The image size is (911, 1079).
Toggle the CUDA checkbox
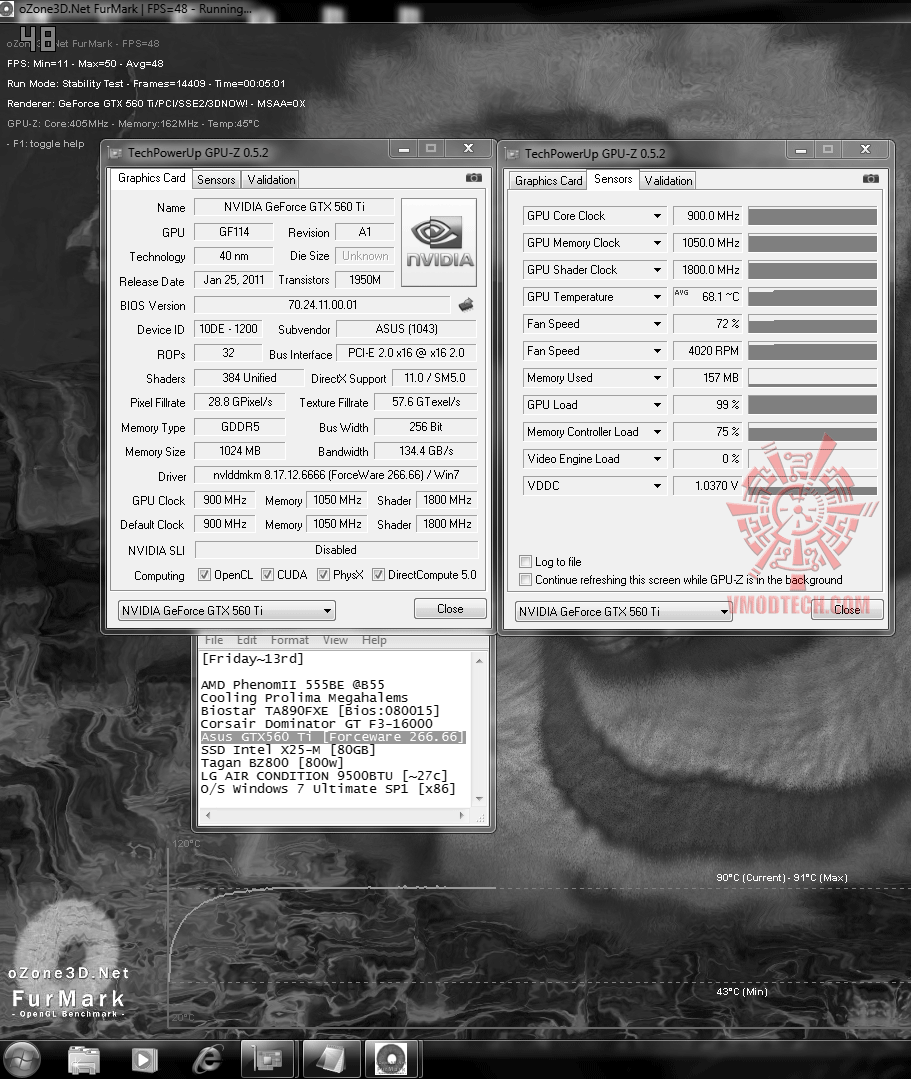(x=267, y=575)
